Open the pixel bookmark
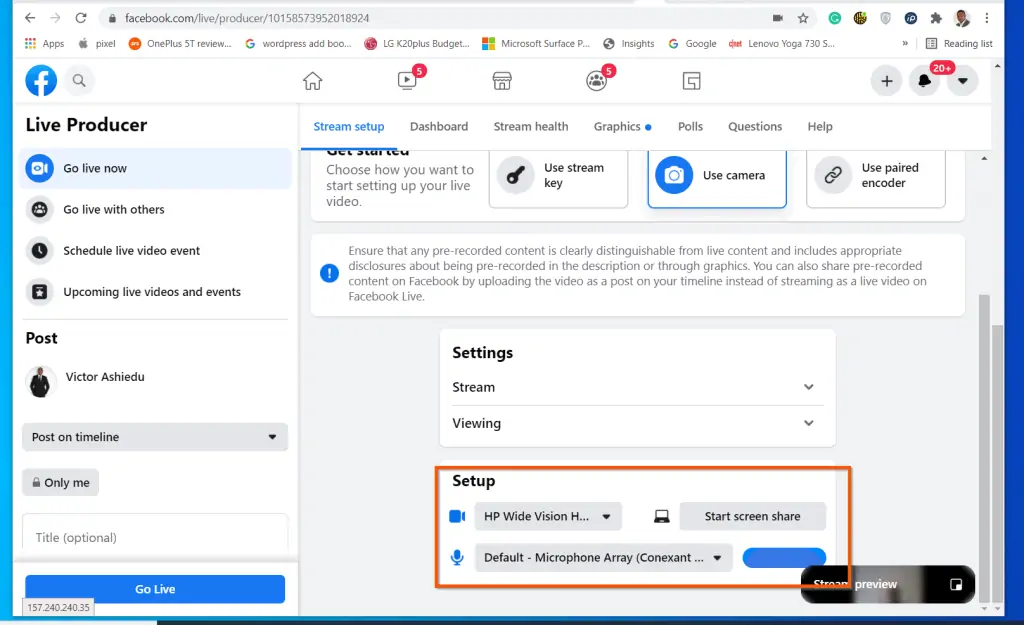The width and height of the screenshot is (1024, 625). coord(97,44)
